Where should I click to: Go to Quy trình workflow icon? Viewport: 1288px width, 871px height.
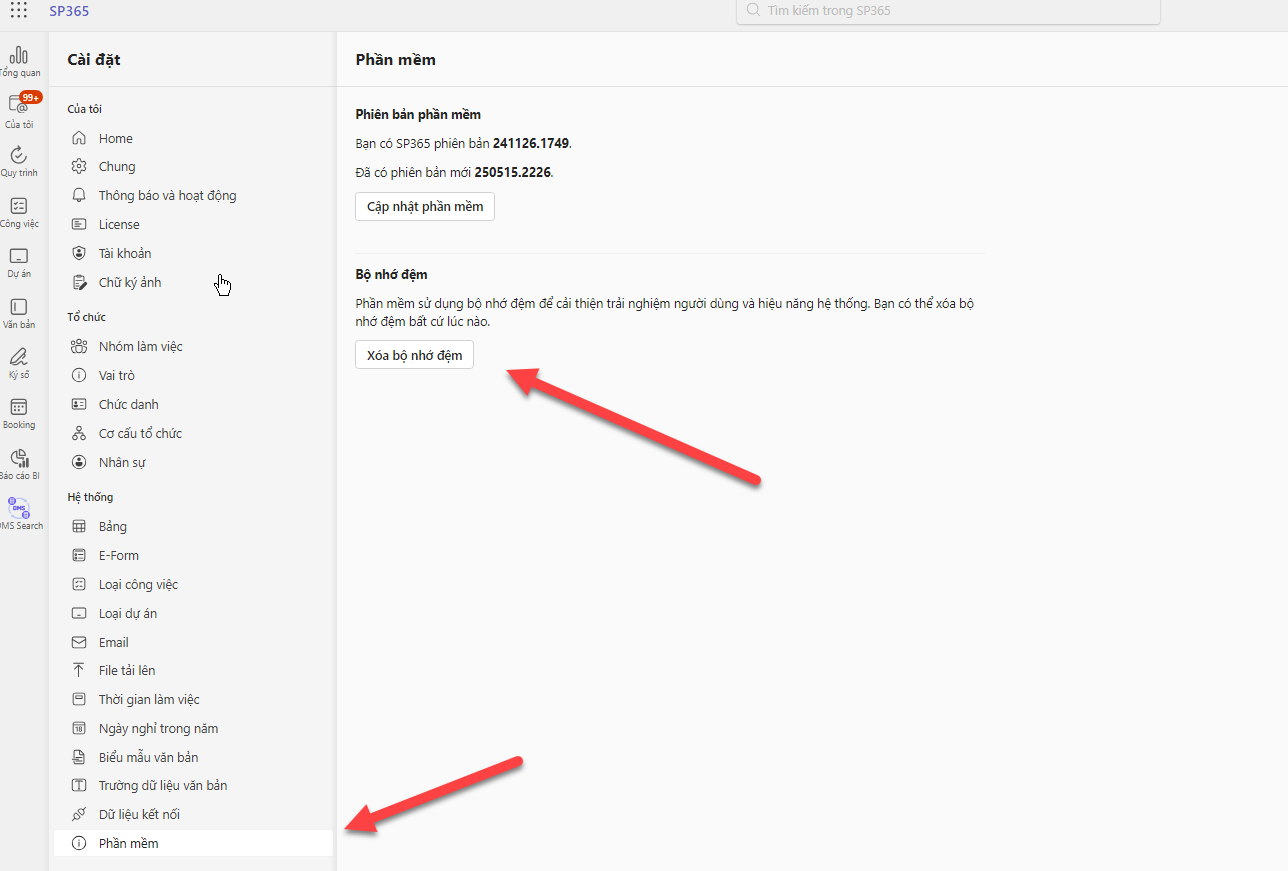click(19, 161)
